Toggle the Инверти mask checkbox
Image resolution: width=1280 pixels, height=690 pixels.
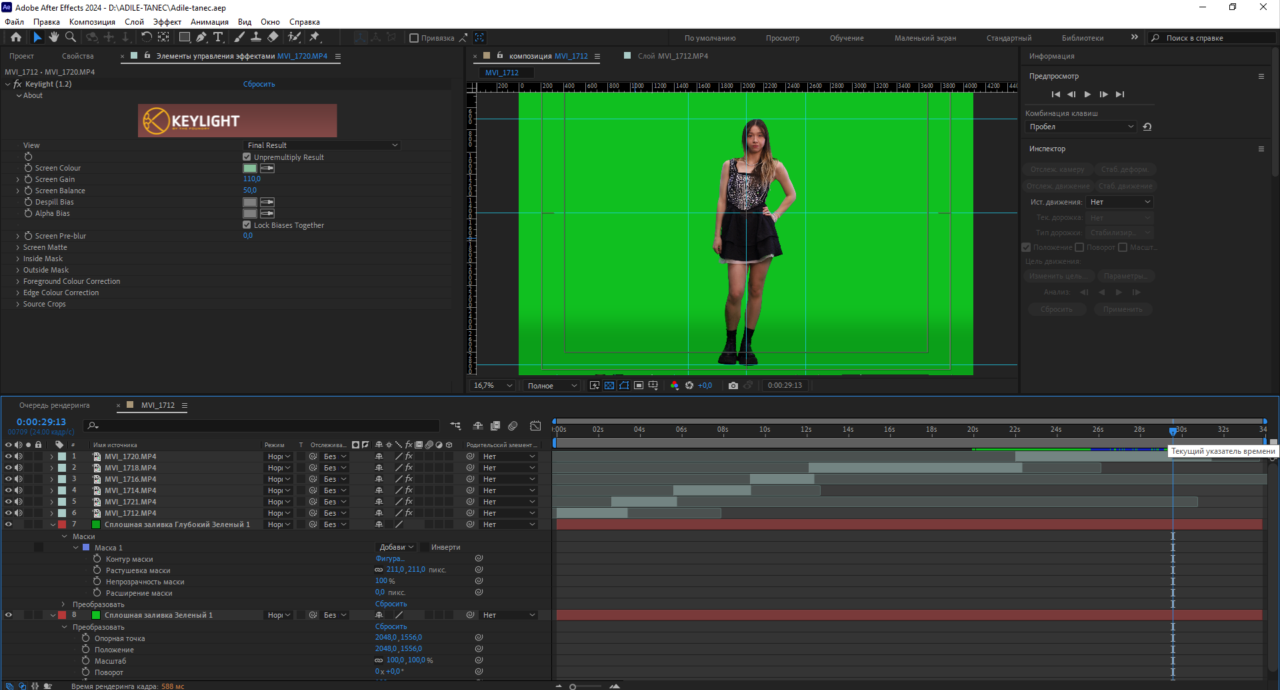click(x=424, y=547)
